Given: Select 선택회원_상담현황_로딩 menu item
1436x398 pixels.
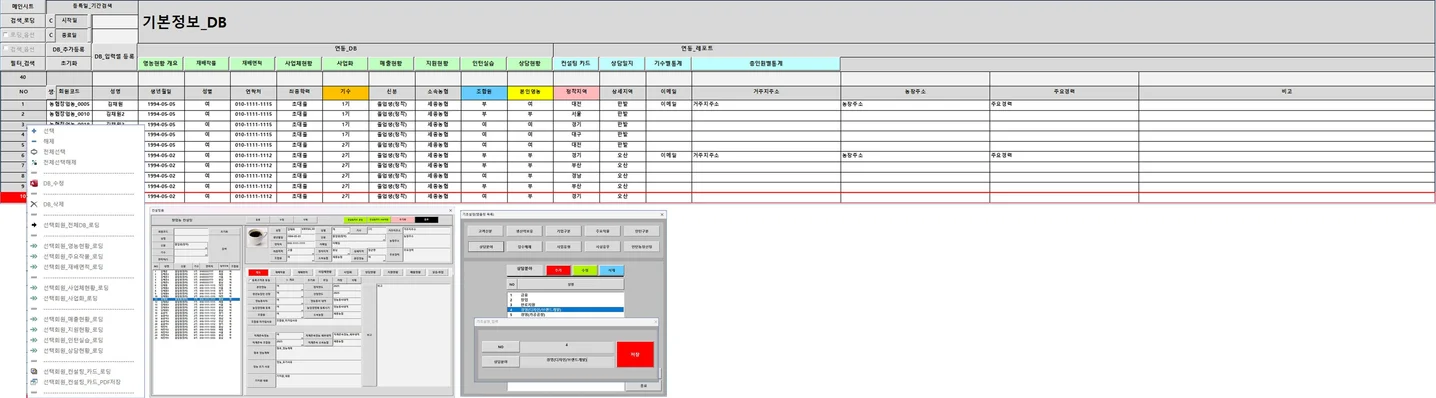Looking at the screenshot, I should 73,351.
